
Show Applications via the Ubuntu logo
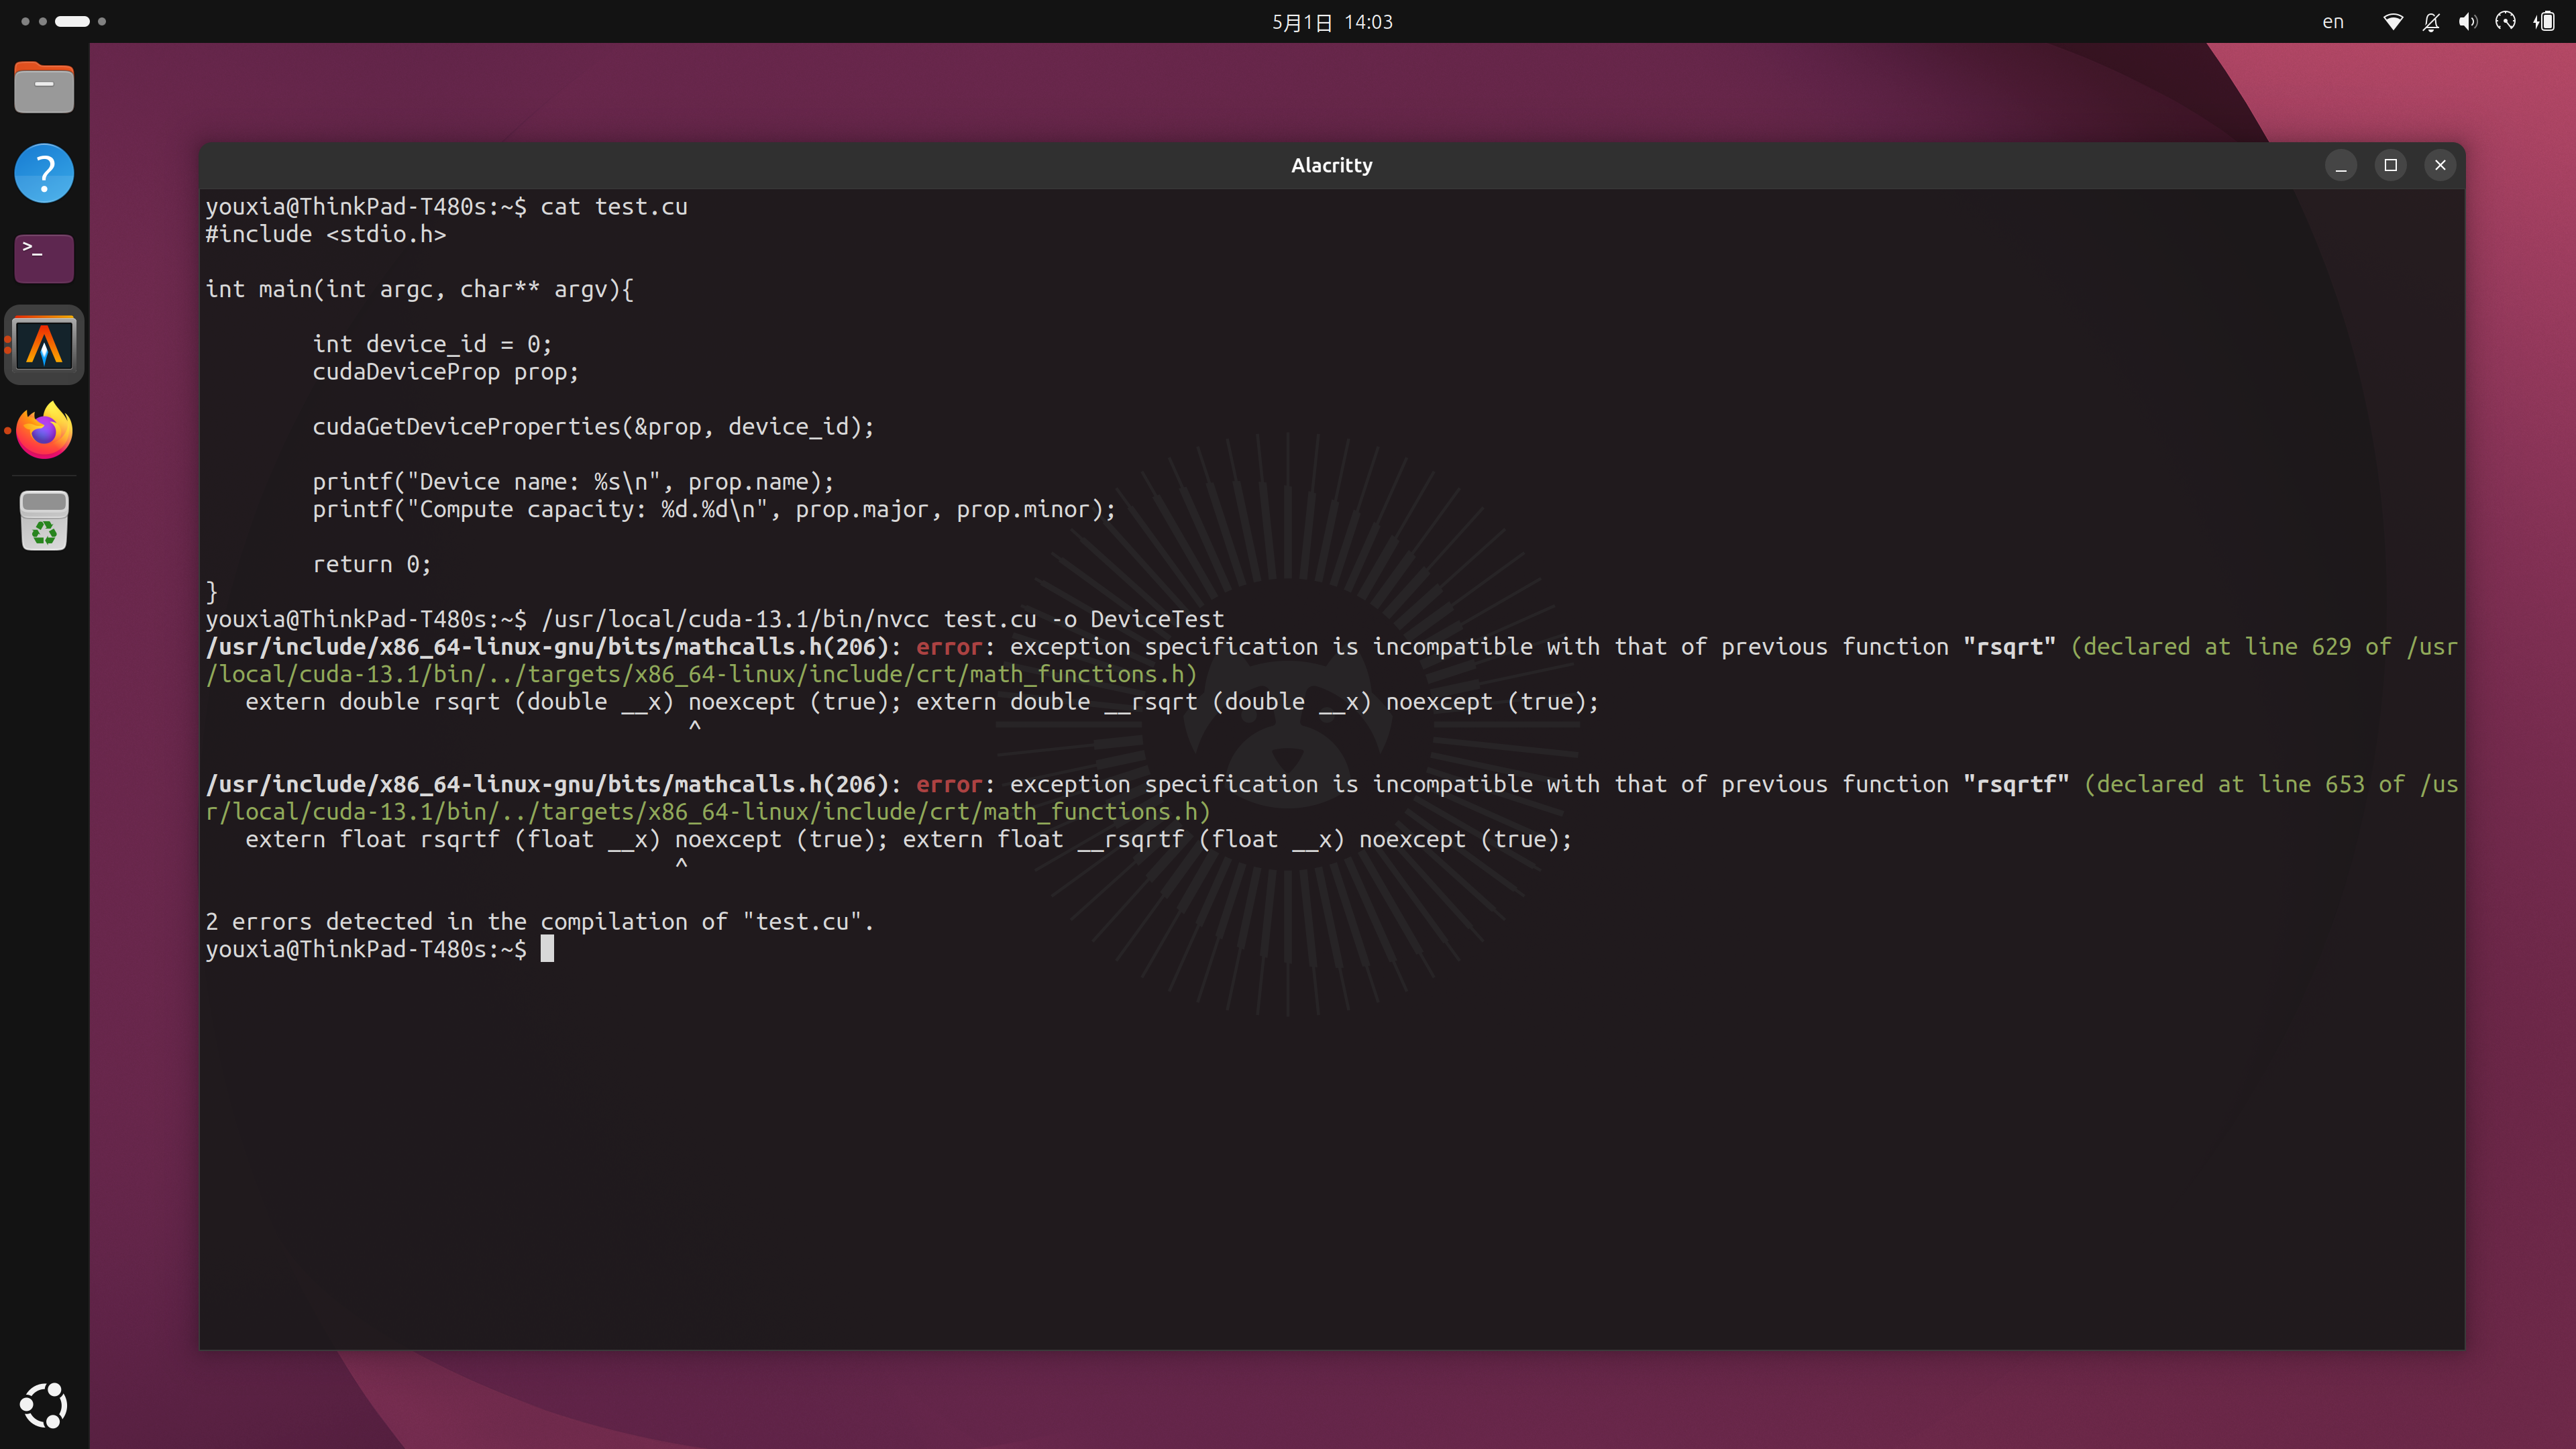pyautogui.click(x=44, y=1405)
